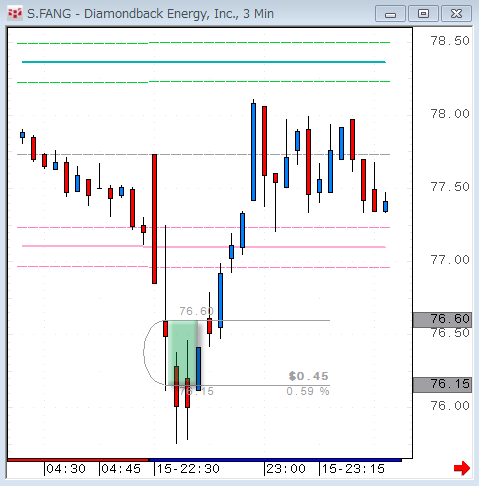Click the gray dashed horizontal line
The image size is (479, 486).
tap(203, 154)
